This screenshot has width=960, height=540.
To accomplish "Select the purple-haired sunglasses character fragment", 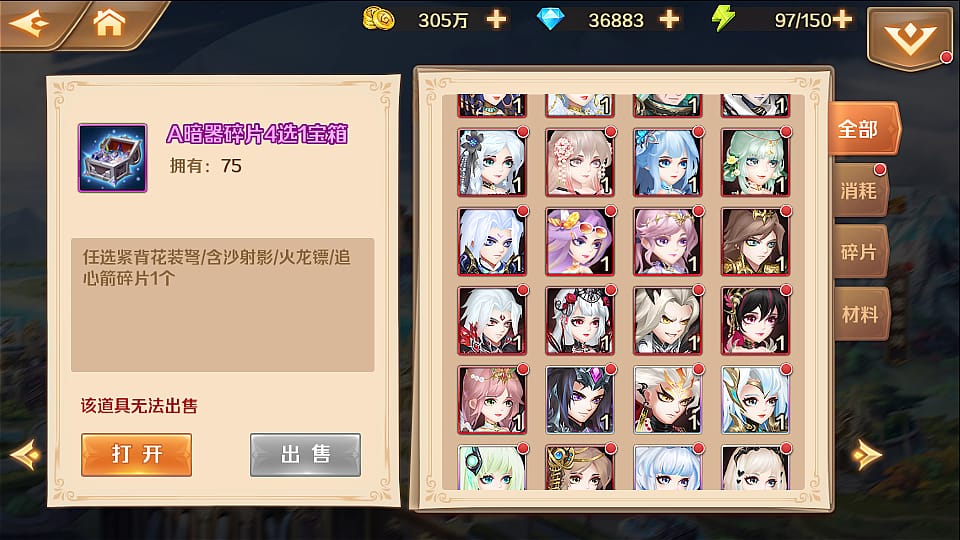I will coord(580,241).
